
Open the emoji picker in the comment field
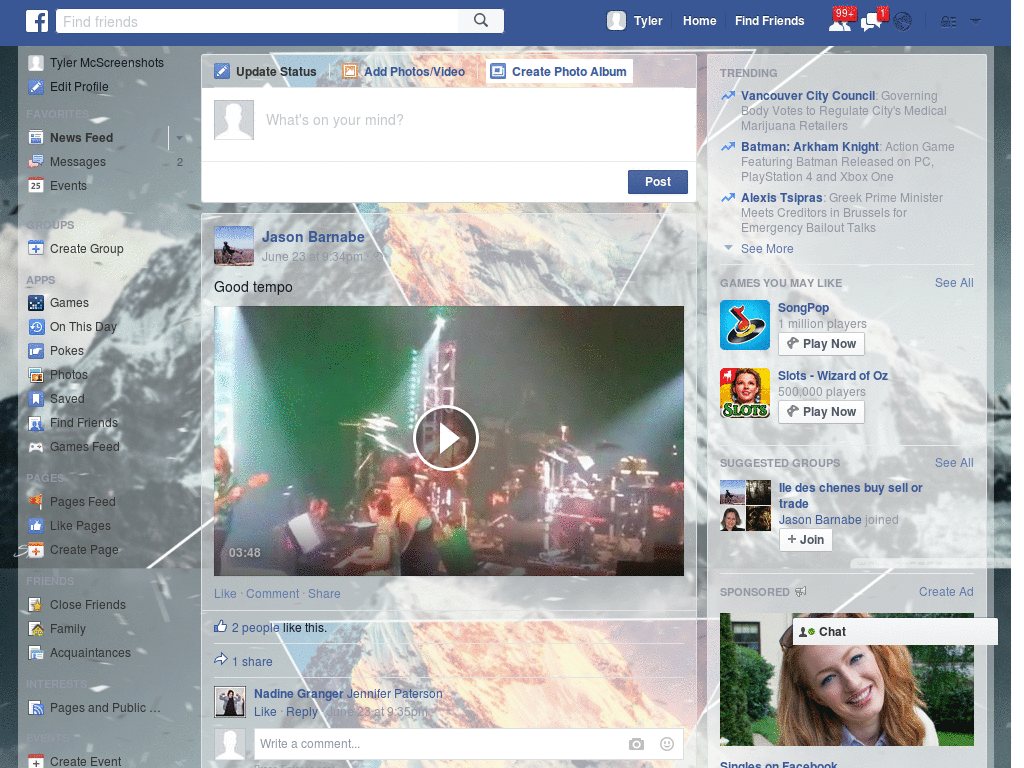click(666, 744)
